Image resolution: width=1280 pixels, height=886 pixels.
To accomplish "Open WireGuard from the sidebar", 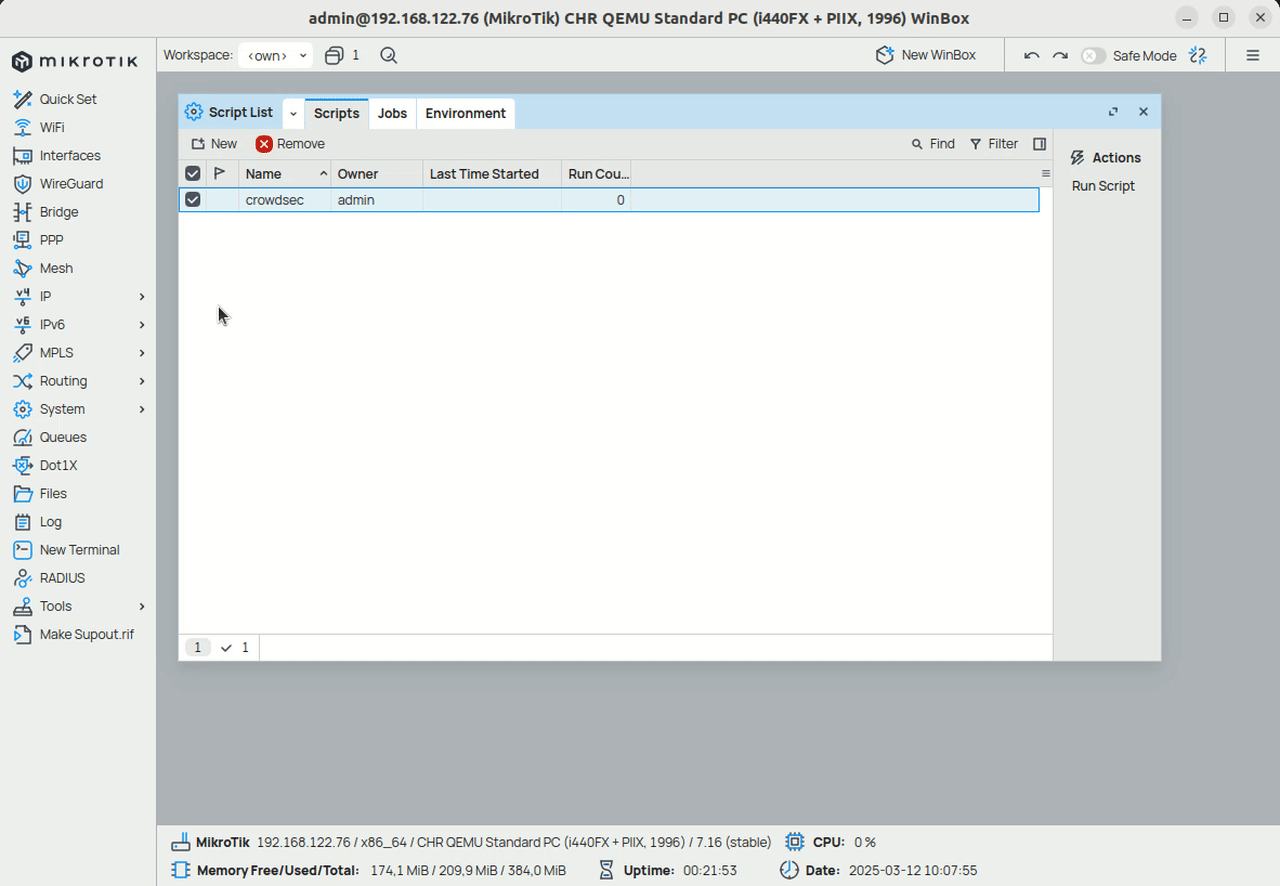I will 70,184.
